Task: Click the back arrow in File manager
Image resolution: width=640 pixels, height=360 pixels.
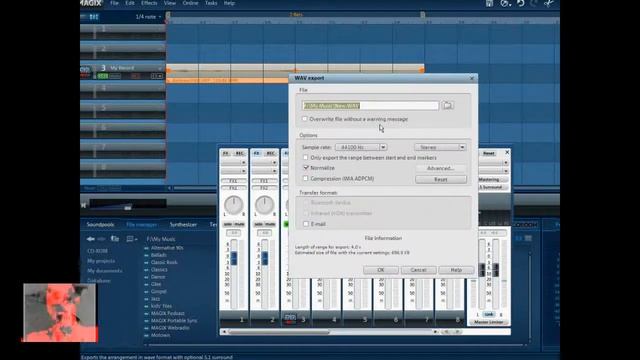Action: (91, 239)
